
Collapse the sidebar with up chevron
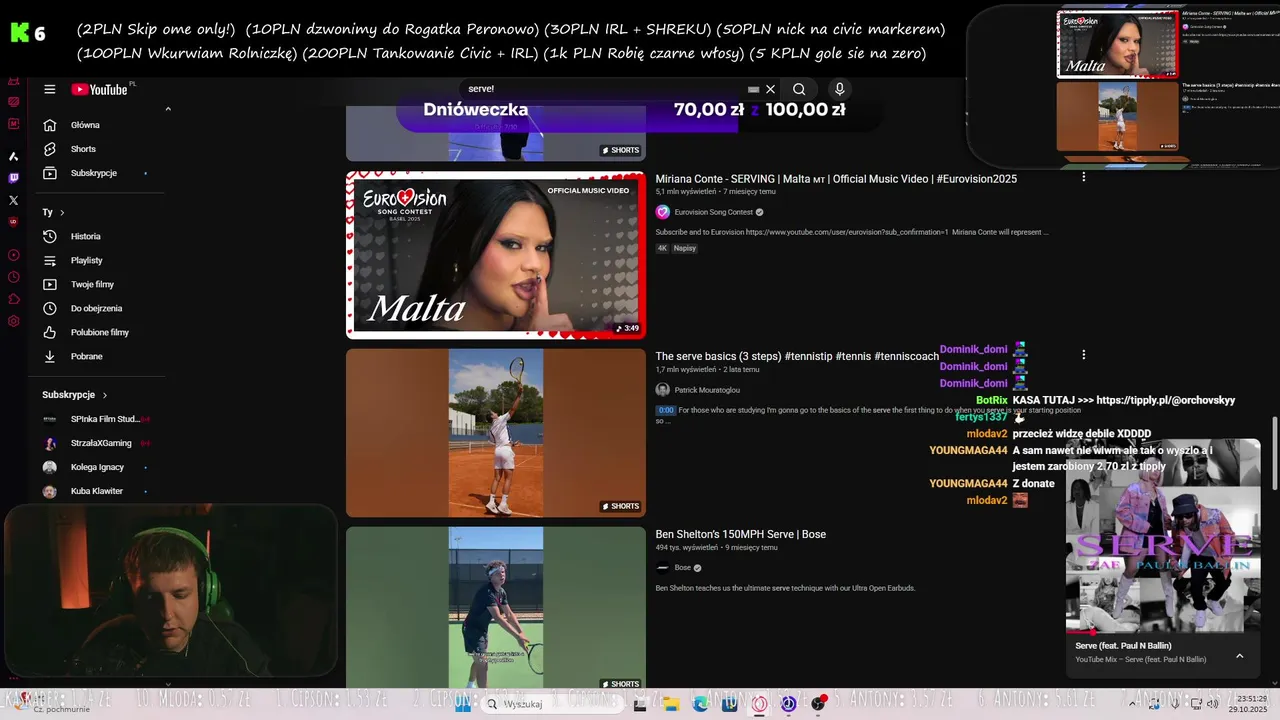coord(168,109)
